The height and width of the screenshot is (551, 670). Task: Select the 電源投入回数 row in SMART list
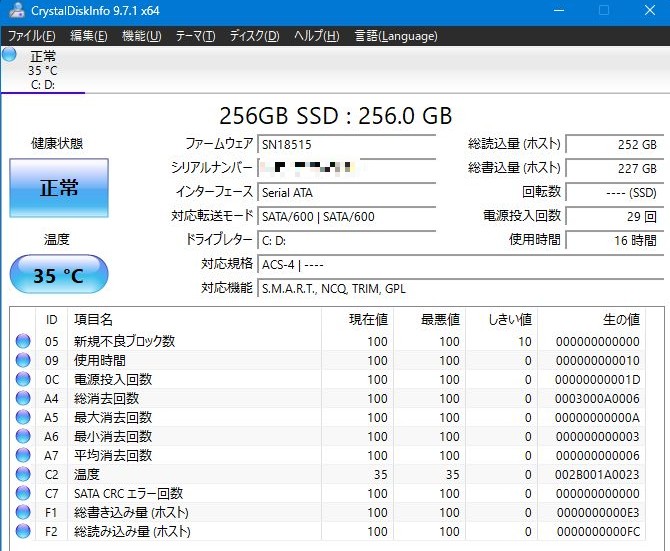click(x=328, y=379)
